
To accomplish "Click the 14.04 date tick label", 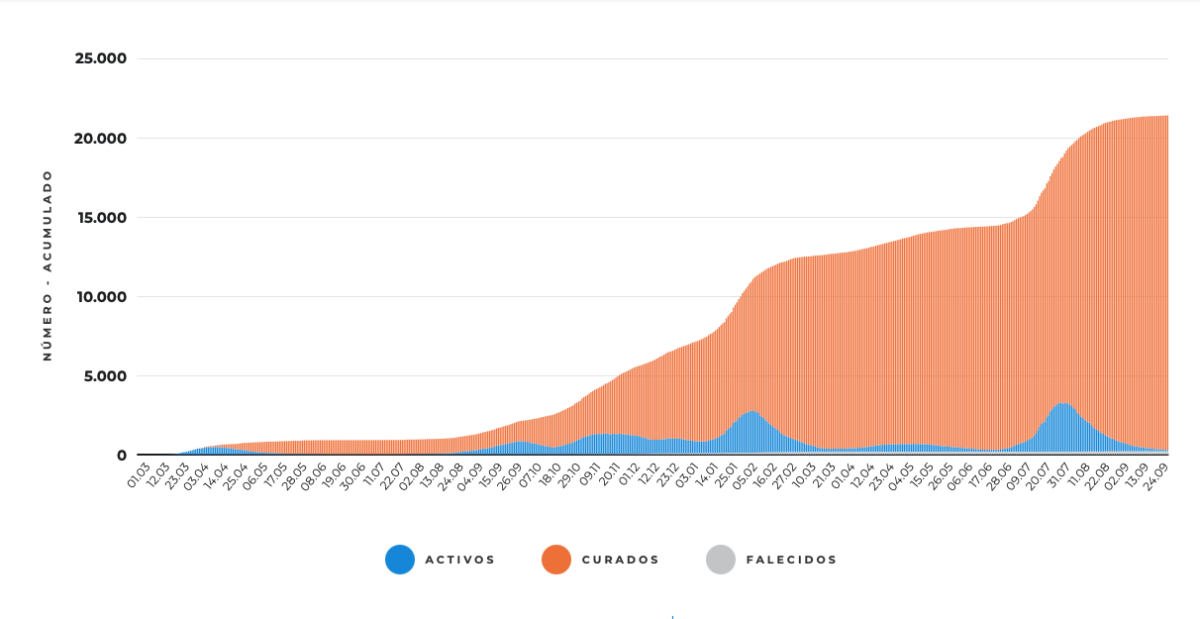I will click(x=217, y=474).
